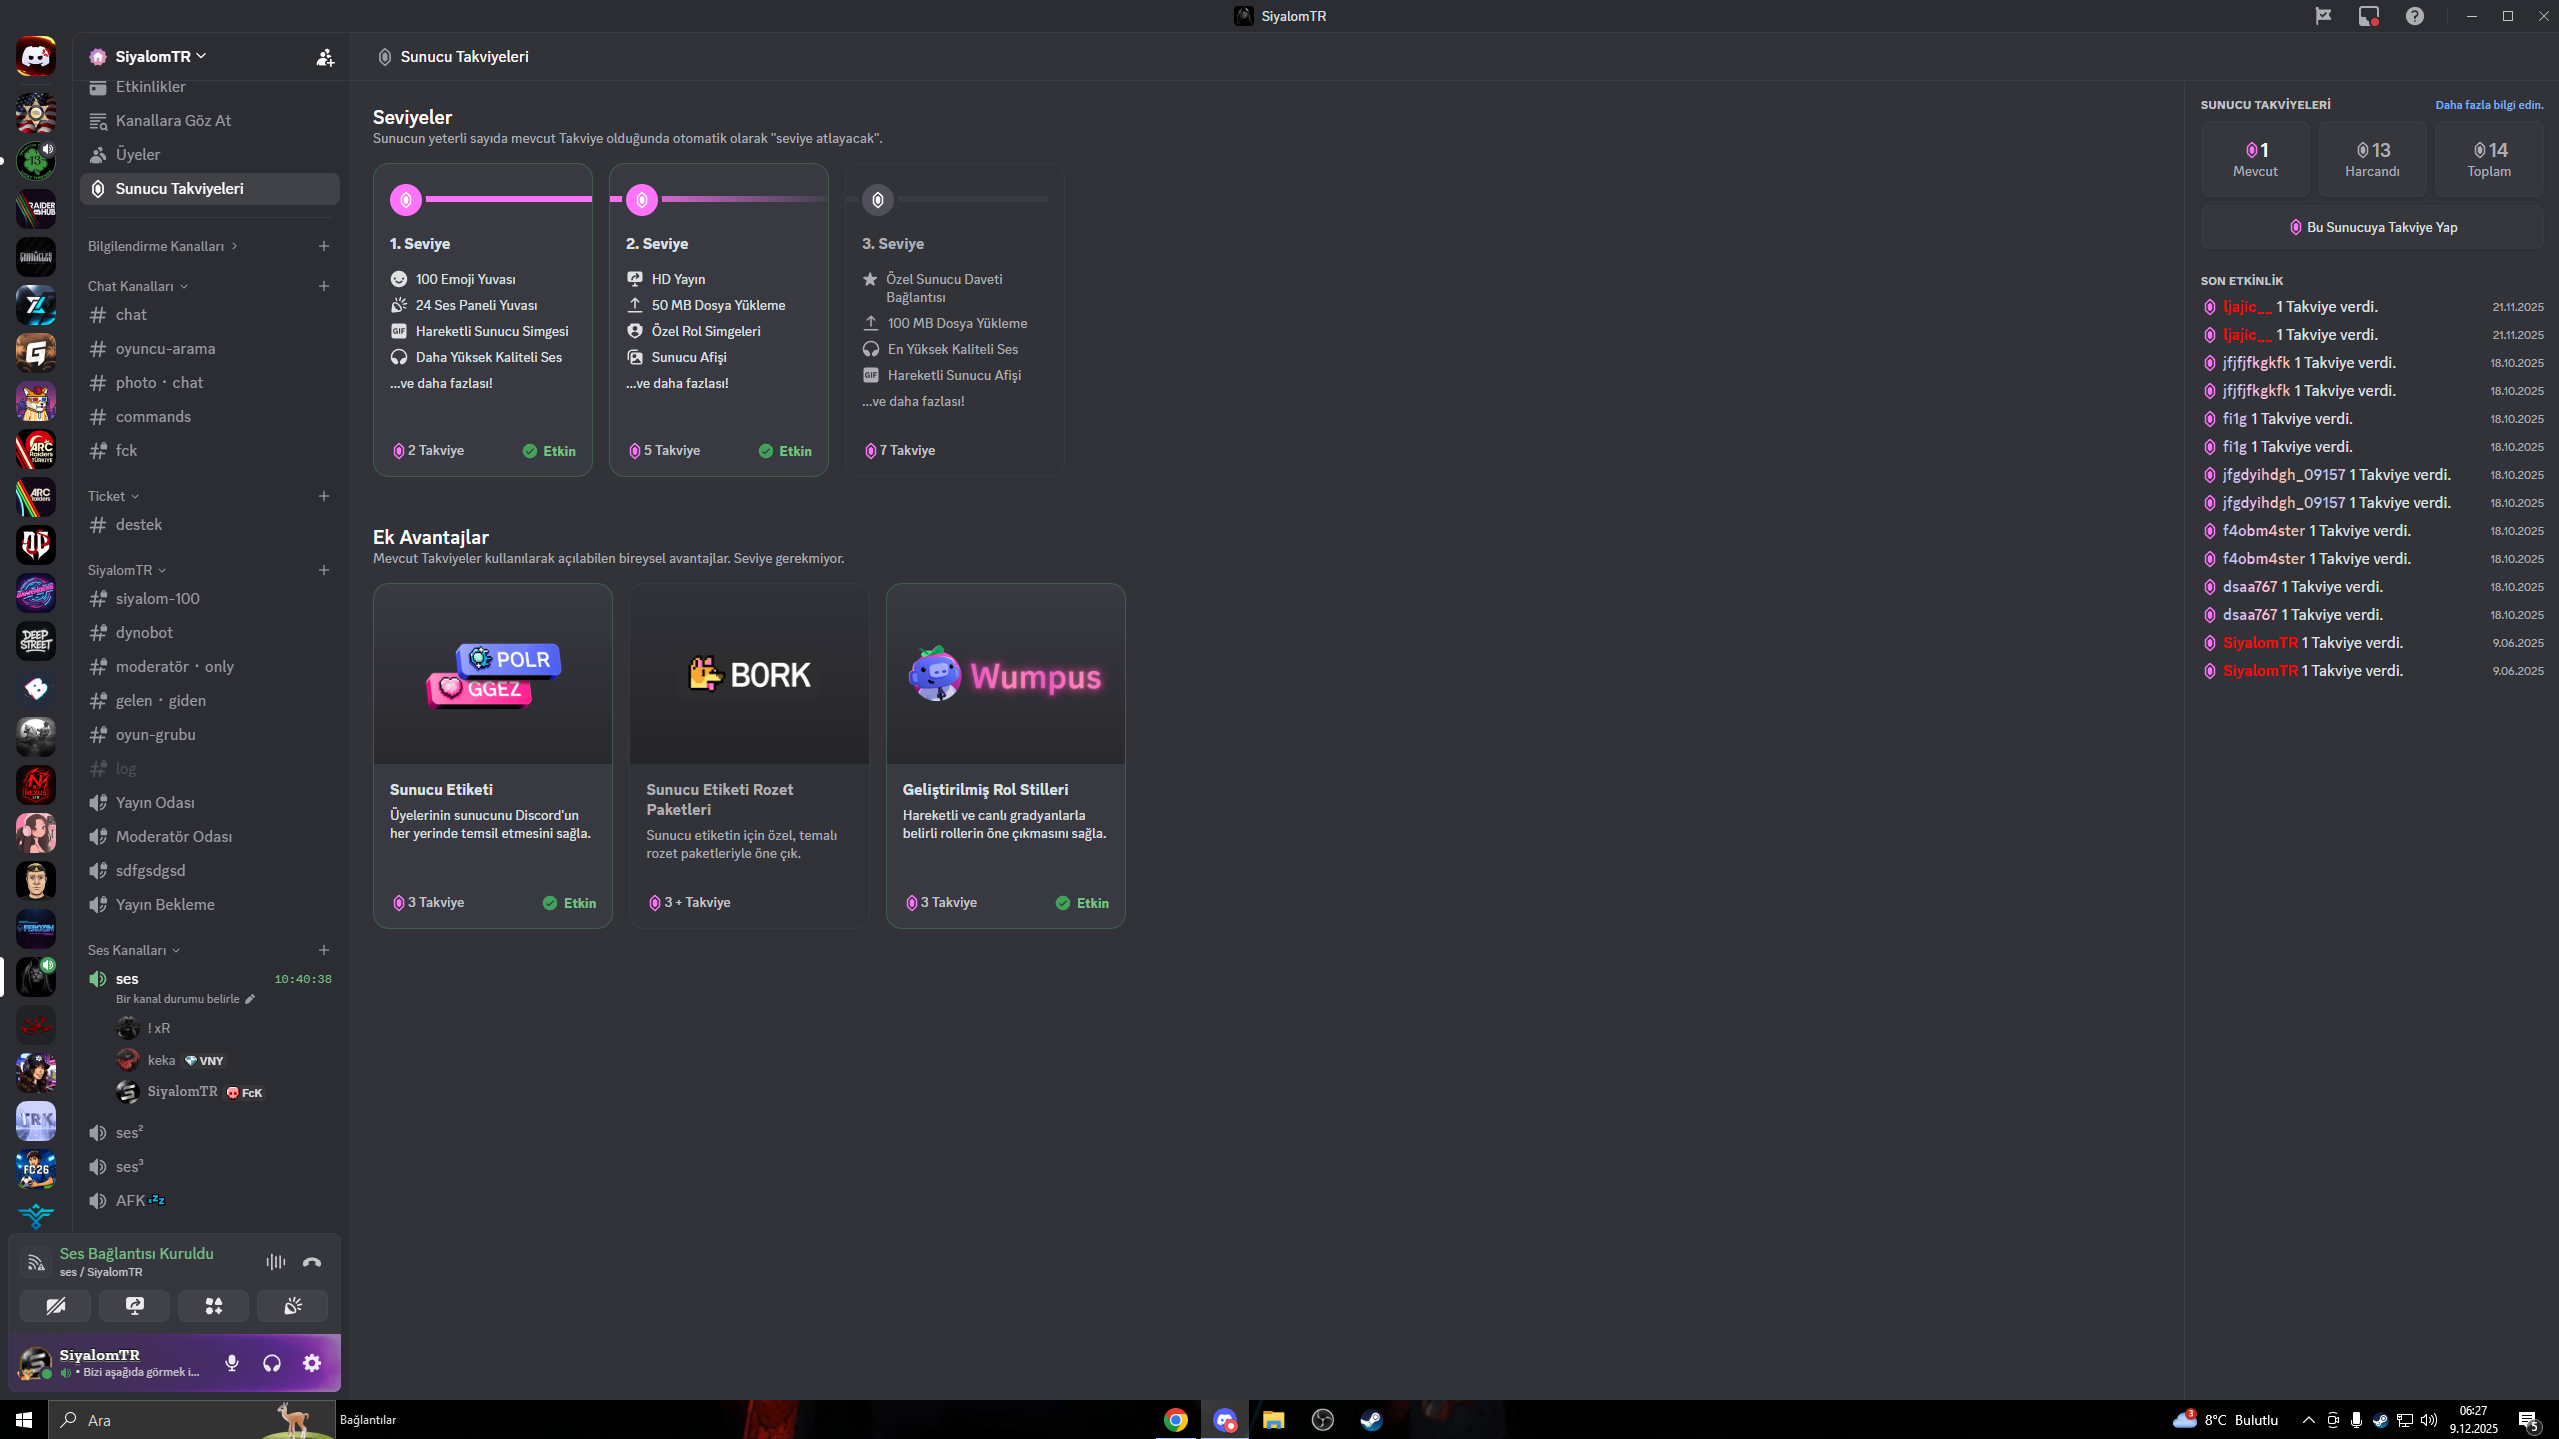
Task: Open the taskbar clock showing 06:27
Action: pyautogui.click(x=2473, y=1420)
